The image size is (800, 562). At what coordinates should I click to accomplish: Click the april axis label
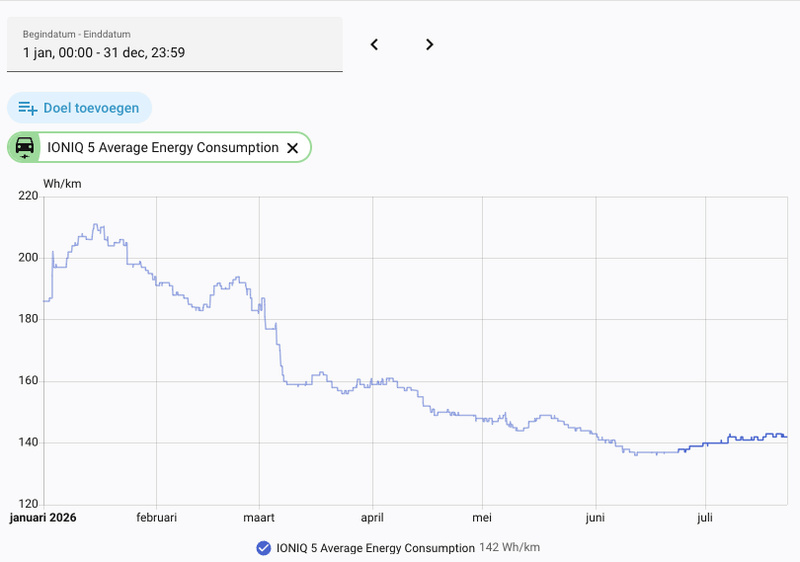372,518
